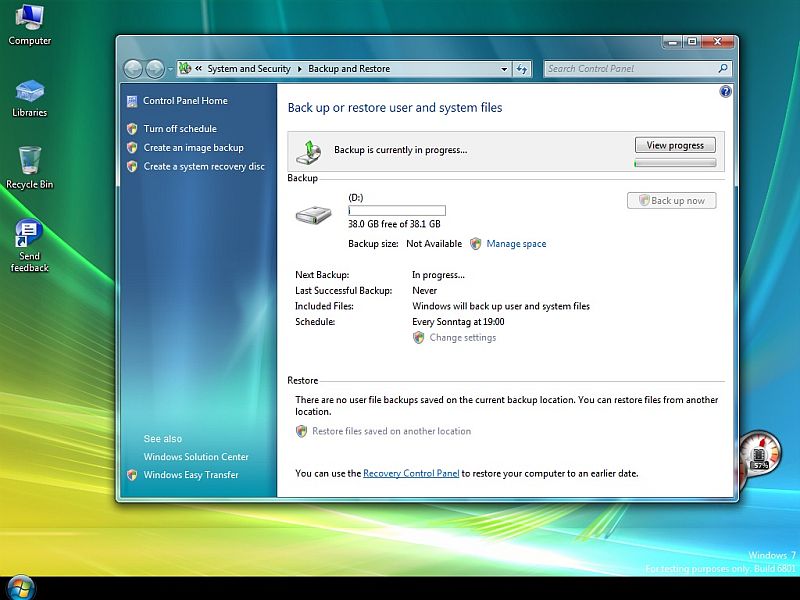The image size is (800, 600).
Task: Expand the breadcrumb overflow chevron
Action: pos(198,68)
